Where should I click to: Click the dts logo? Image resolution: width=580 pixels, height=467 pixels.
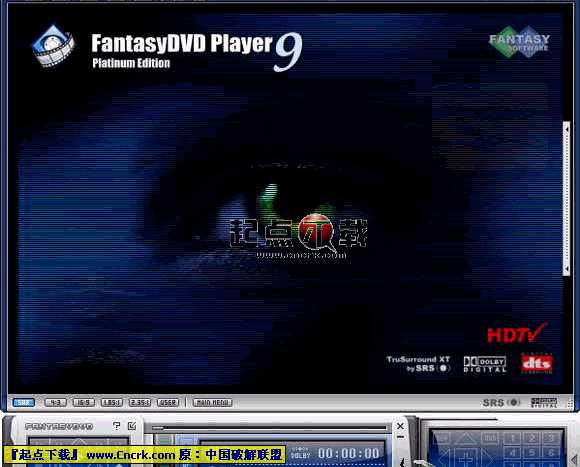pyautogui.click(x=537, y=363)
